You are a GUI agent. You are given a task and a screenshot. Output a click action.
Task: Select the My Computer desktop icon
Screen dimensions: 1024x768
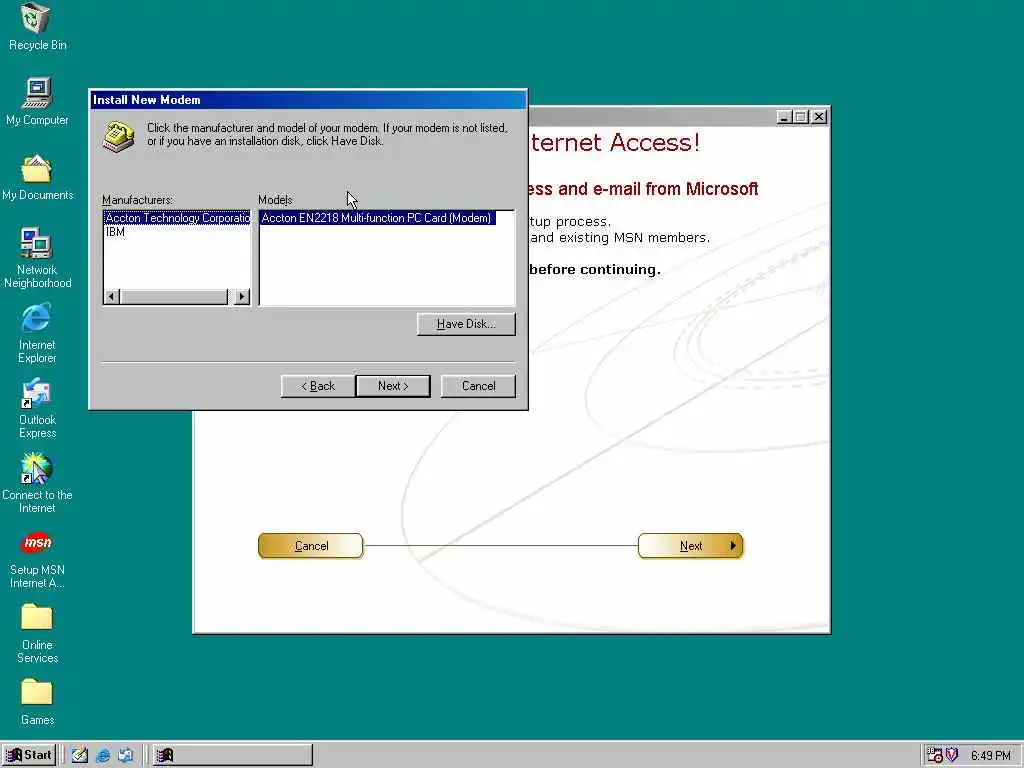37,93
